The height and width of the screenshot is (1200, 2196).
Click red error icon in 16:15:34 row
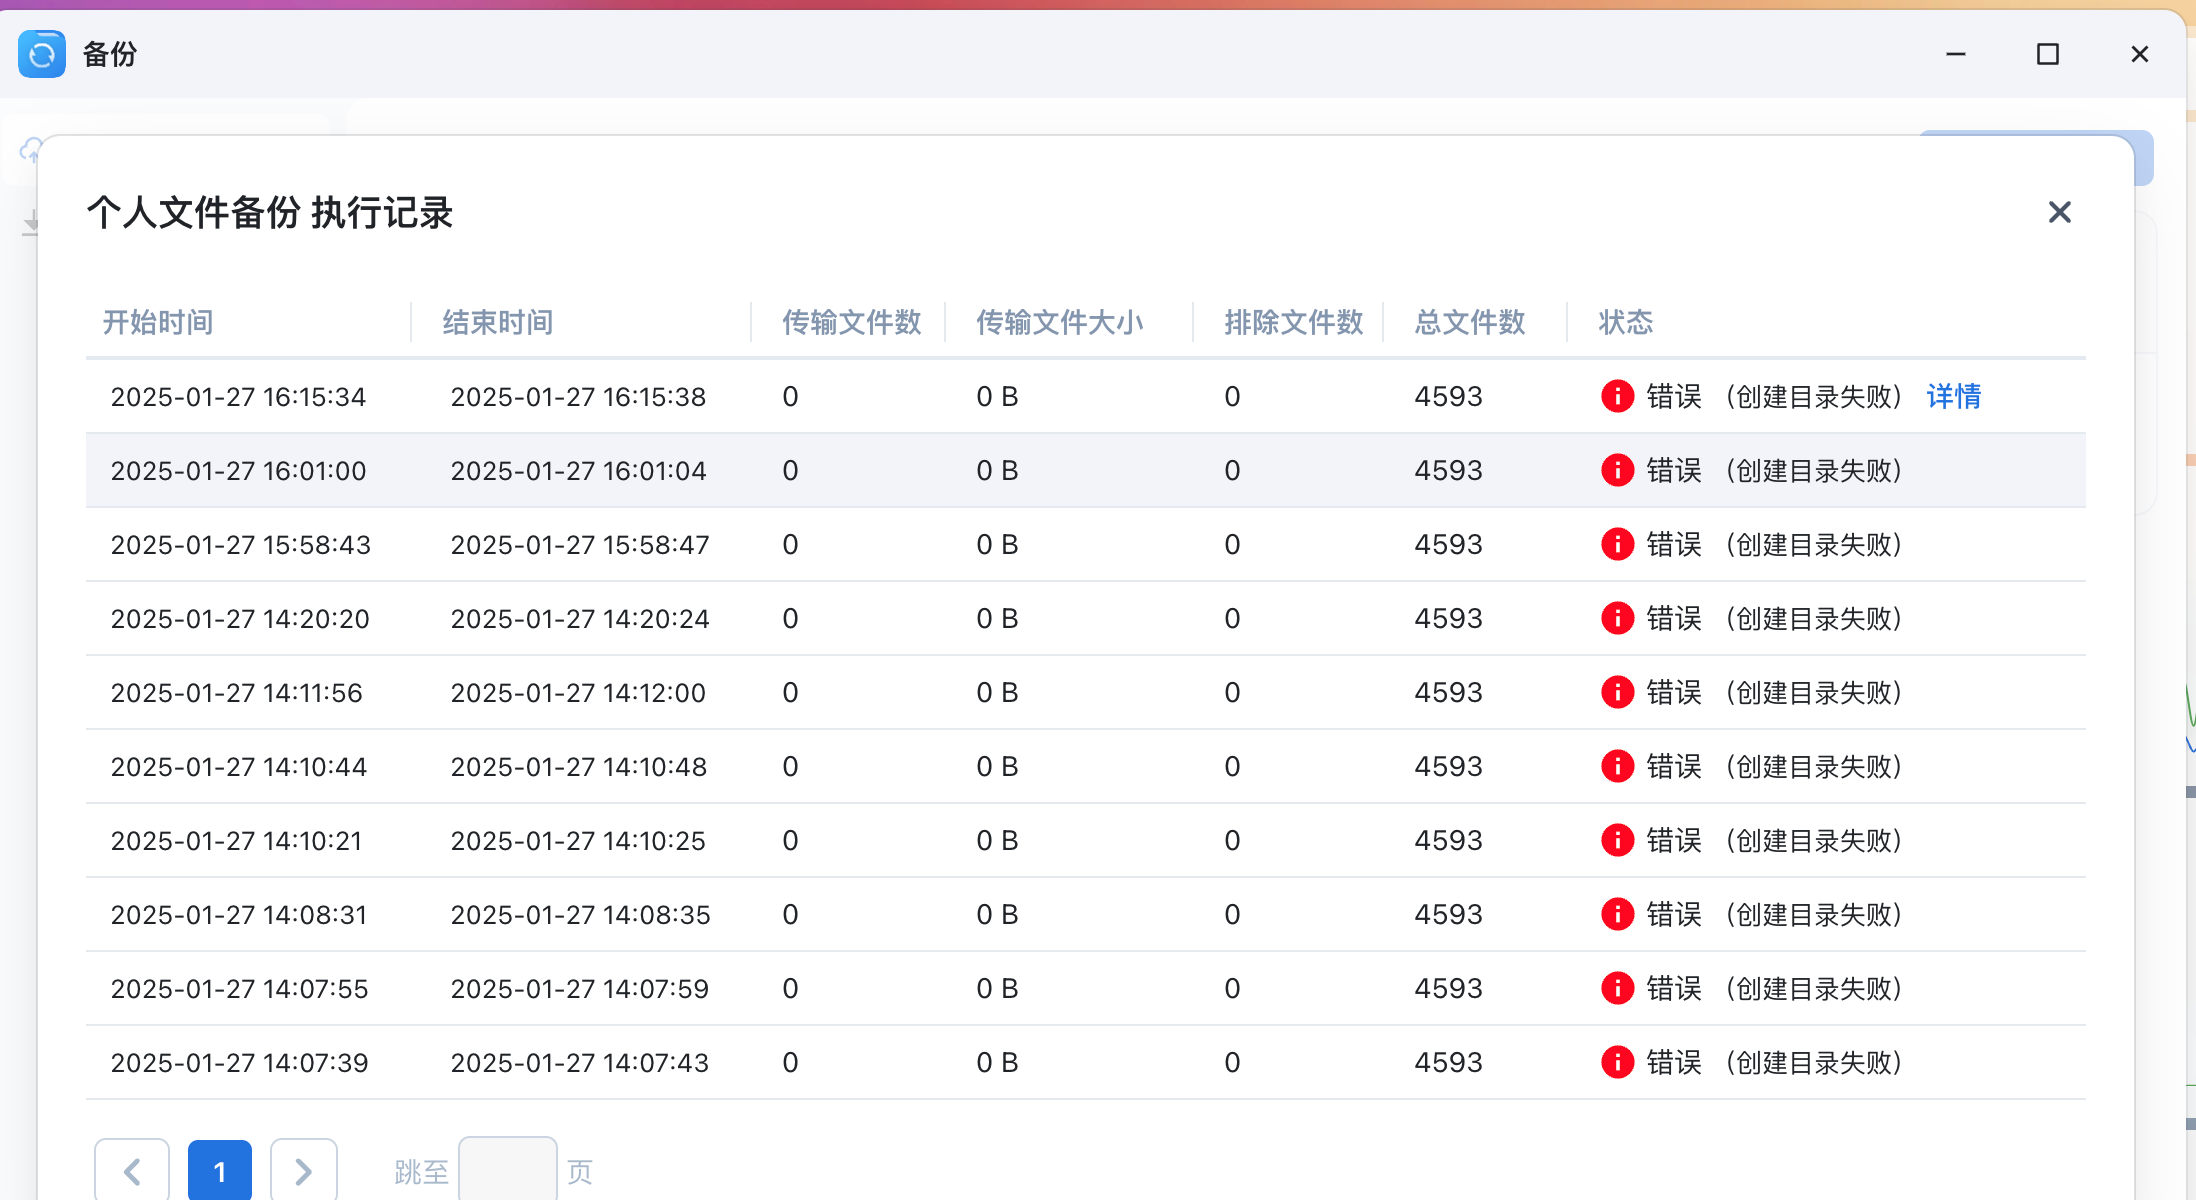click(x=1617, y=396)
